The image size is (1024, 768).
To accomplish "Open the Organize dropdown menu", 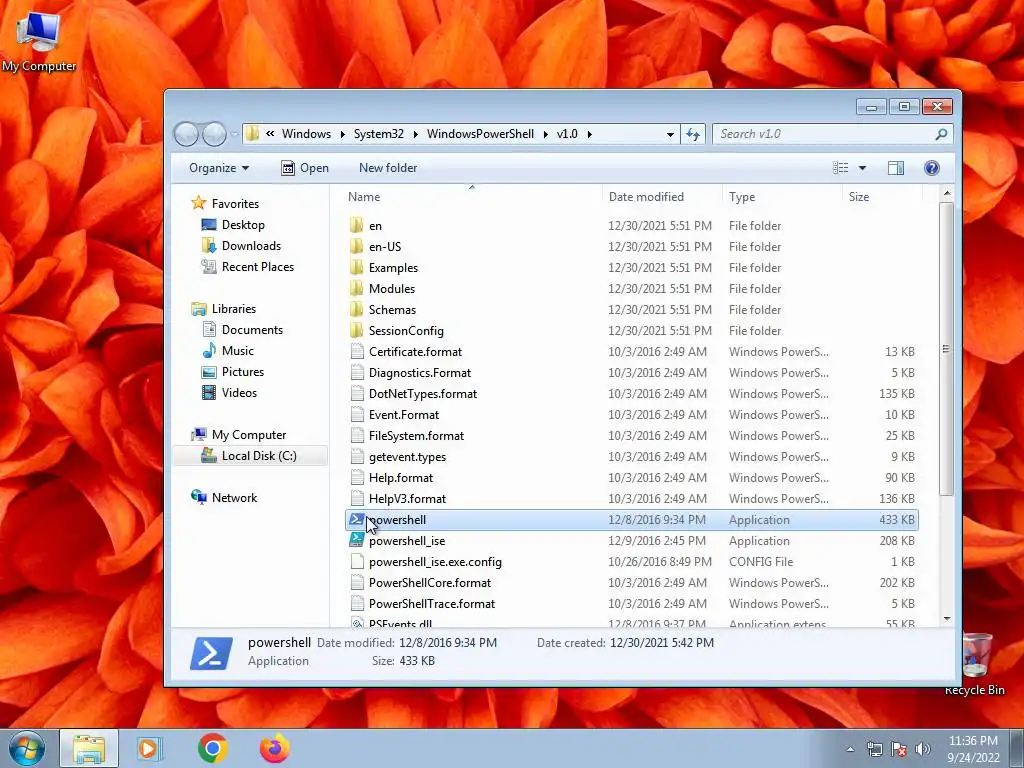I will (219, 168).
